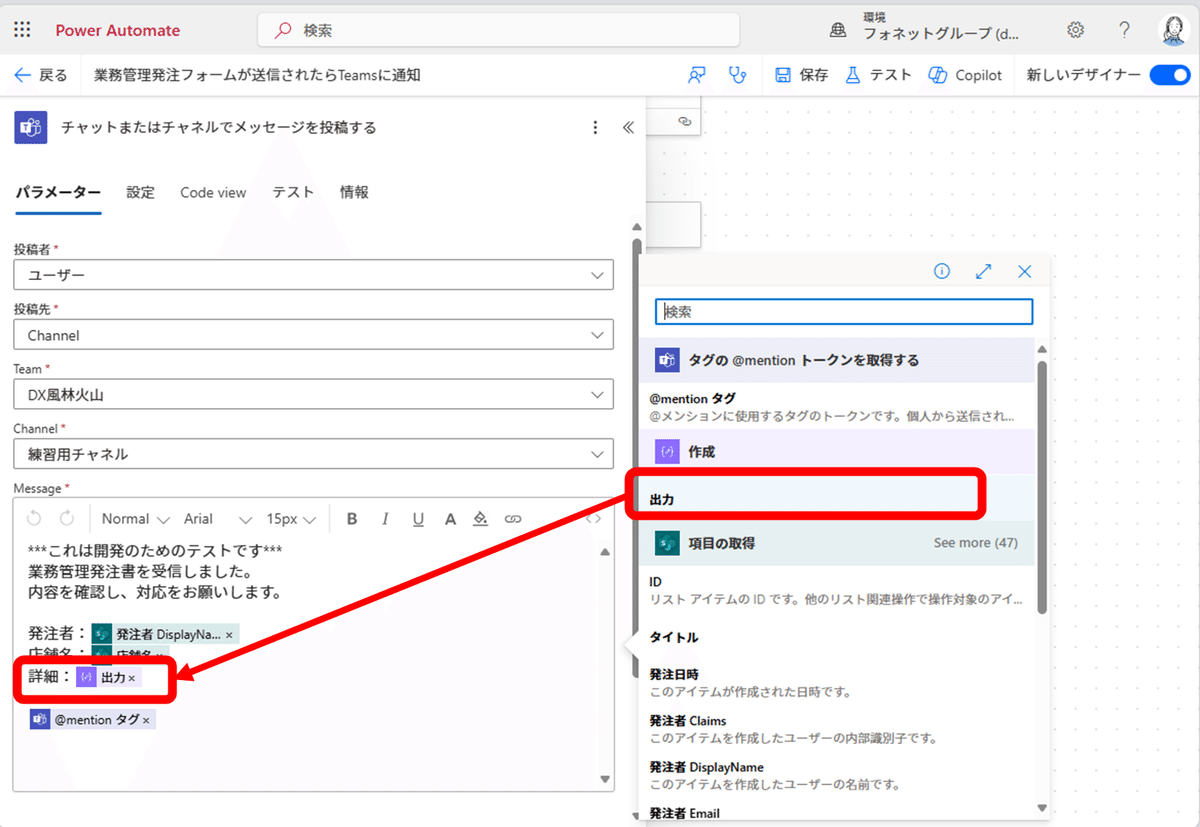Expand the 投稿者 ユーザー dropdown

313,275
